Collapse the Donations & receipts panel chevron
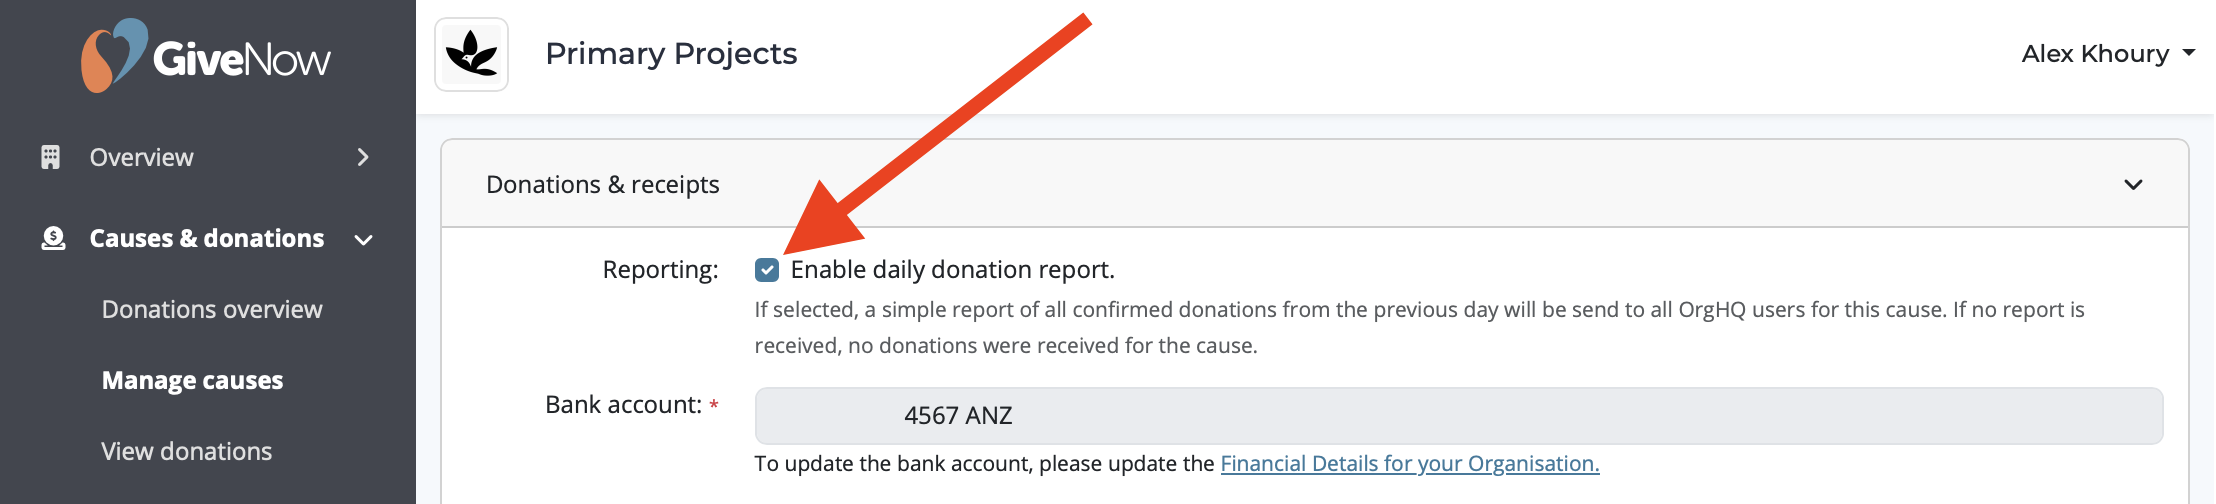The width and height of the screenshot is (2216, 504). pyautogui.click(x=2133, y=185)
